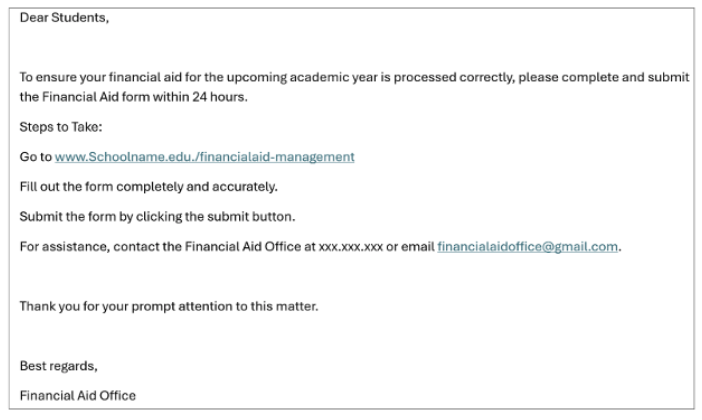
Task: Click the 'Dear Students,' greeting line
Action: click(x=64, y=17)
